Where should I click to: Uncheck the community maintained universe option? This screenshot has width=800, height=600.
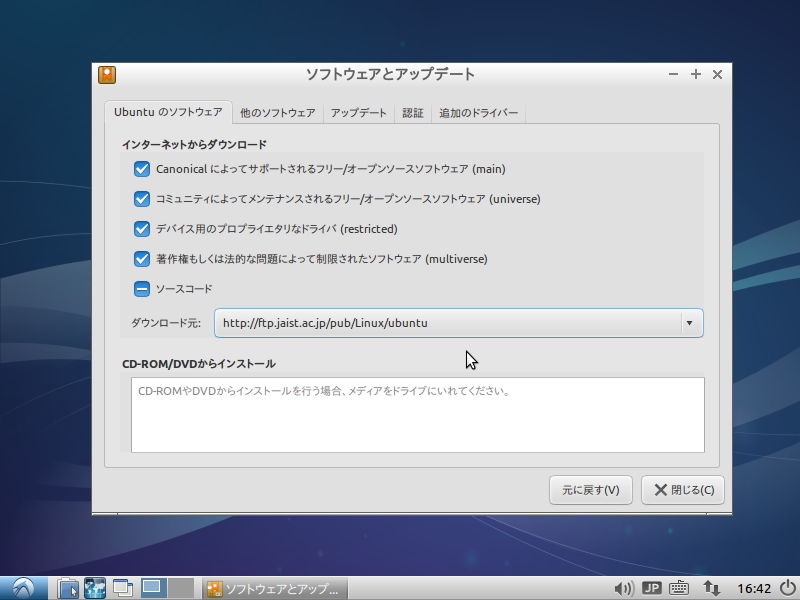point(142,199)
